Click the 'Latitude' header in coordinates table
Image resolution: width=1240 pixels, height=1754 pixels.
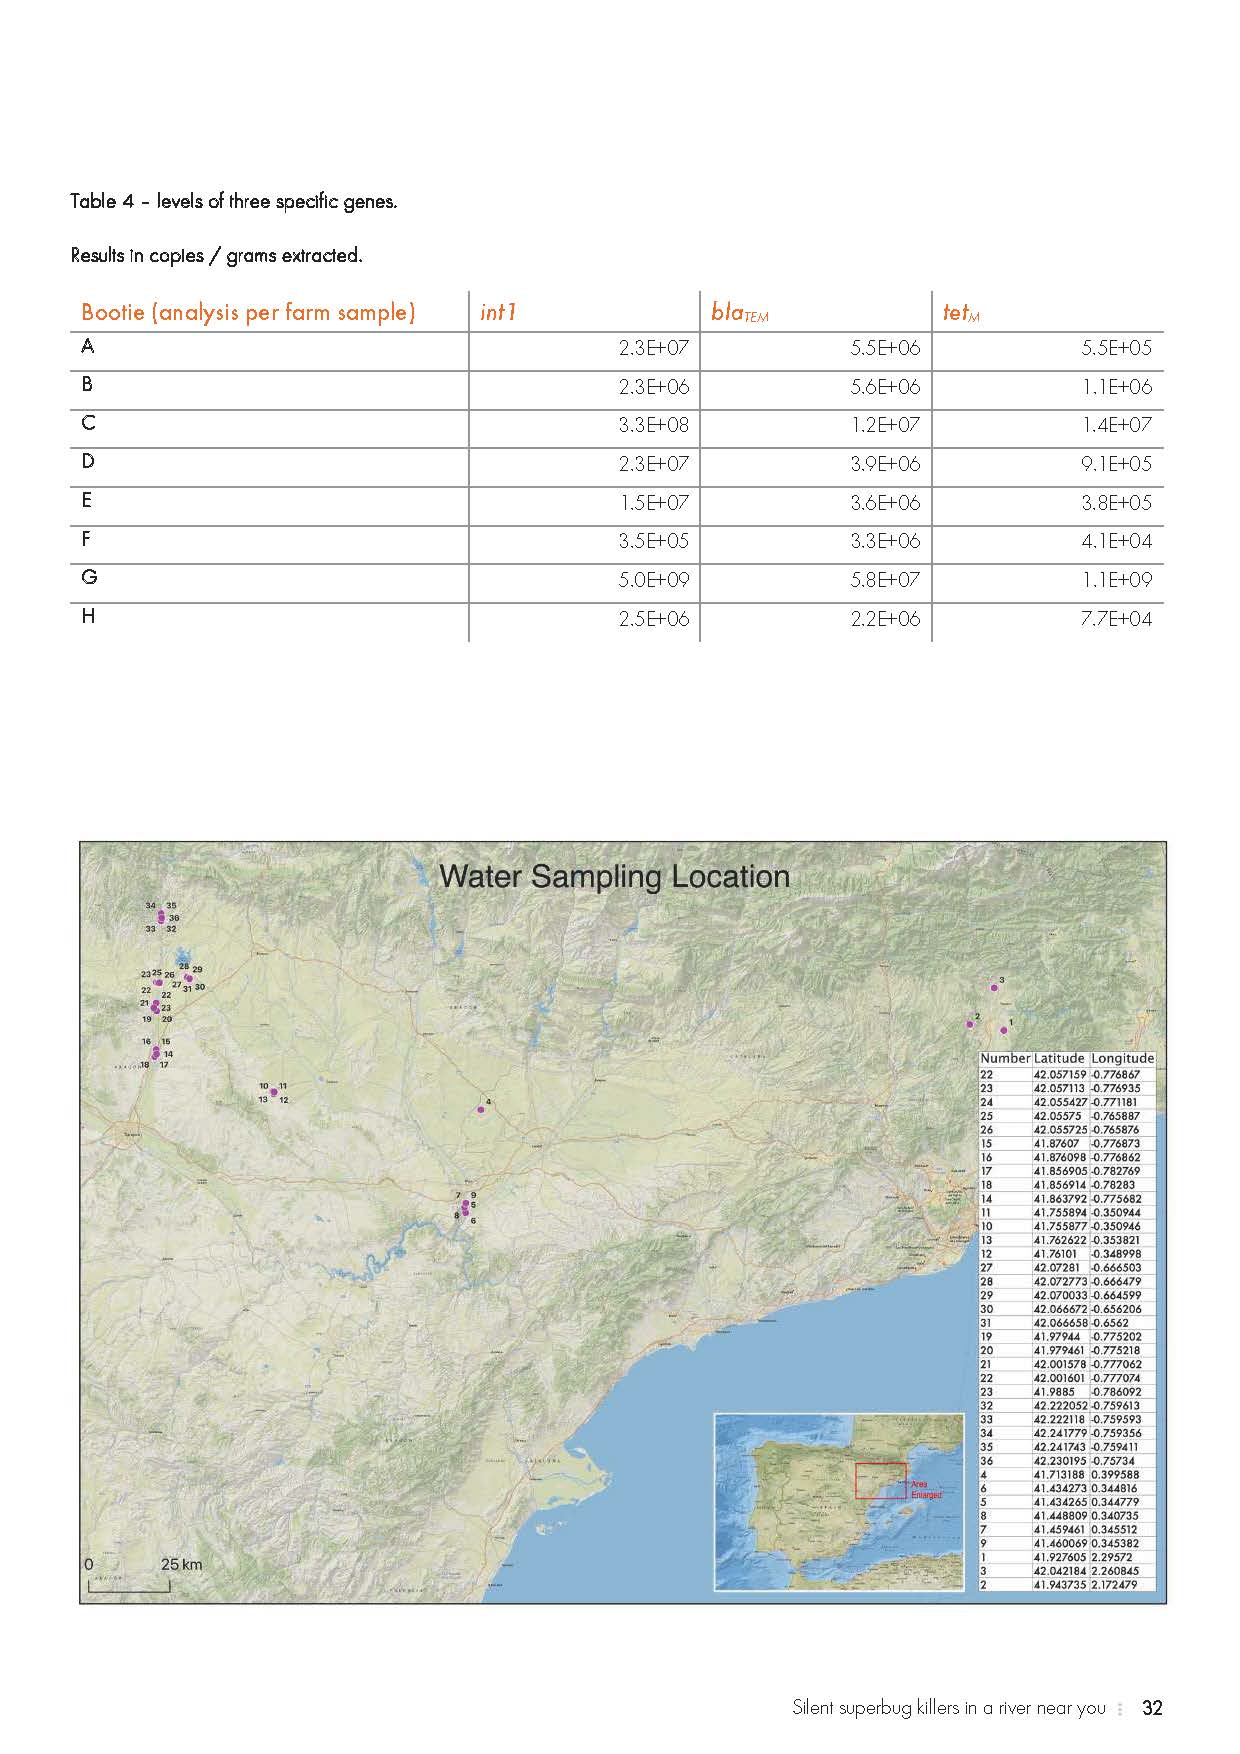(x=1059, y=1058)
